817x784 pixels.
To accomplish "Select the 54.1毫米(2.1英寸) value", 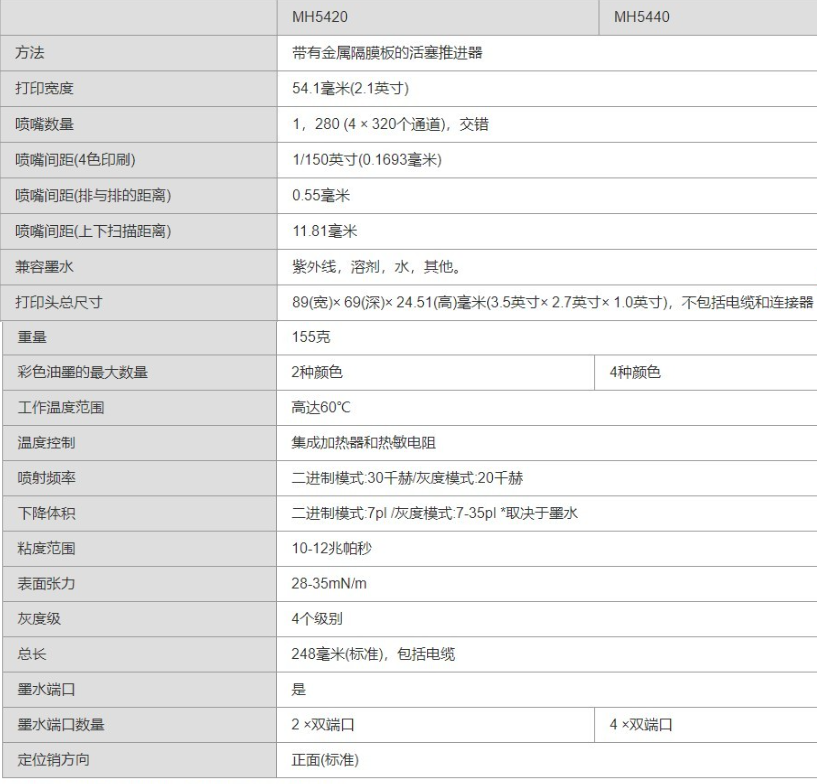I will (x=350, y=88).
